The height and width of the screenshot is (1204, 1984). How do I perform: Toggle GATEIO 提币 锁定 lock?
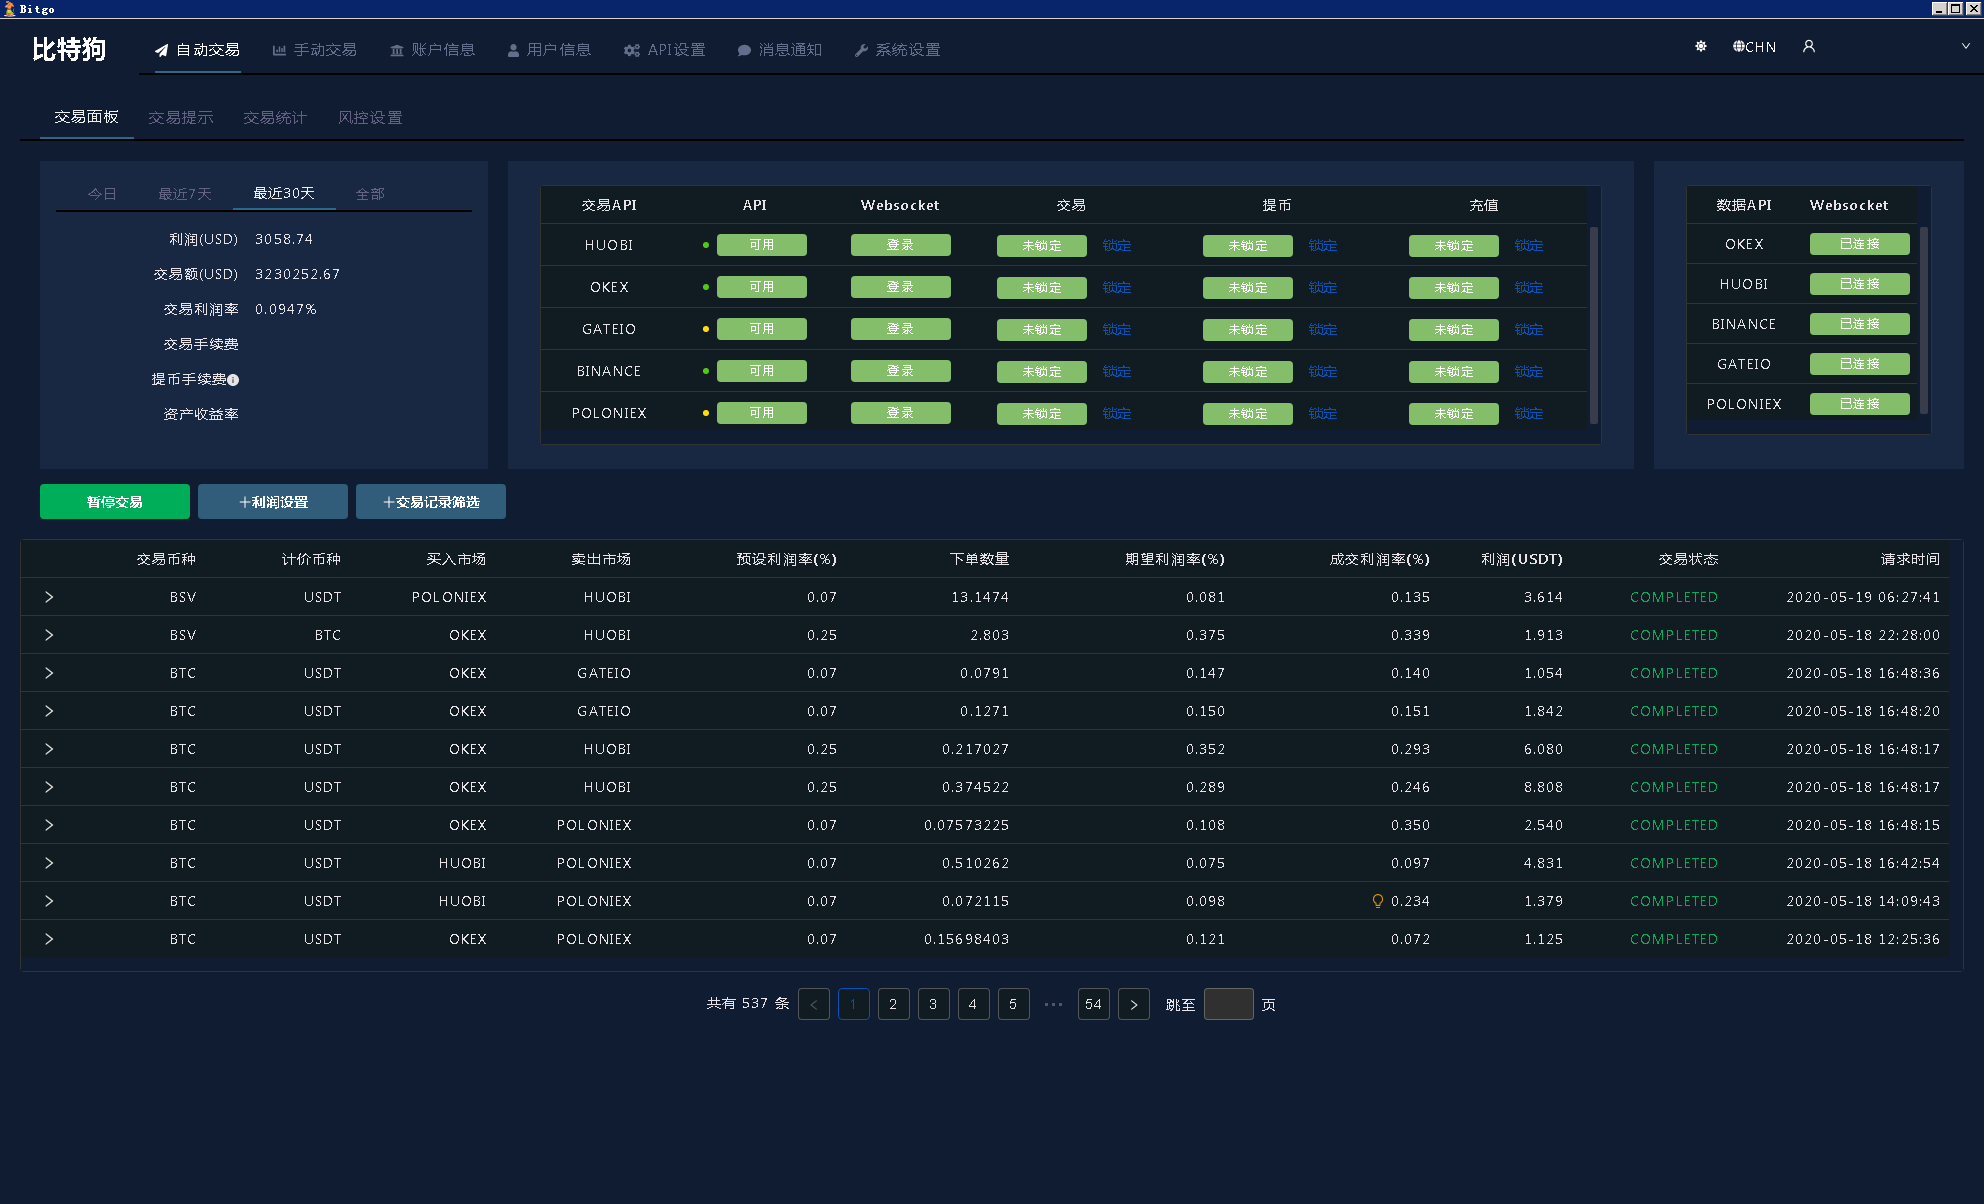pyautogui.click(x=1323, y=330)
